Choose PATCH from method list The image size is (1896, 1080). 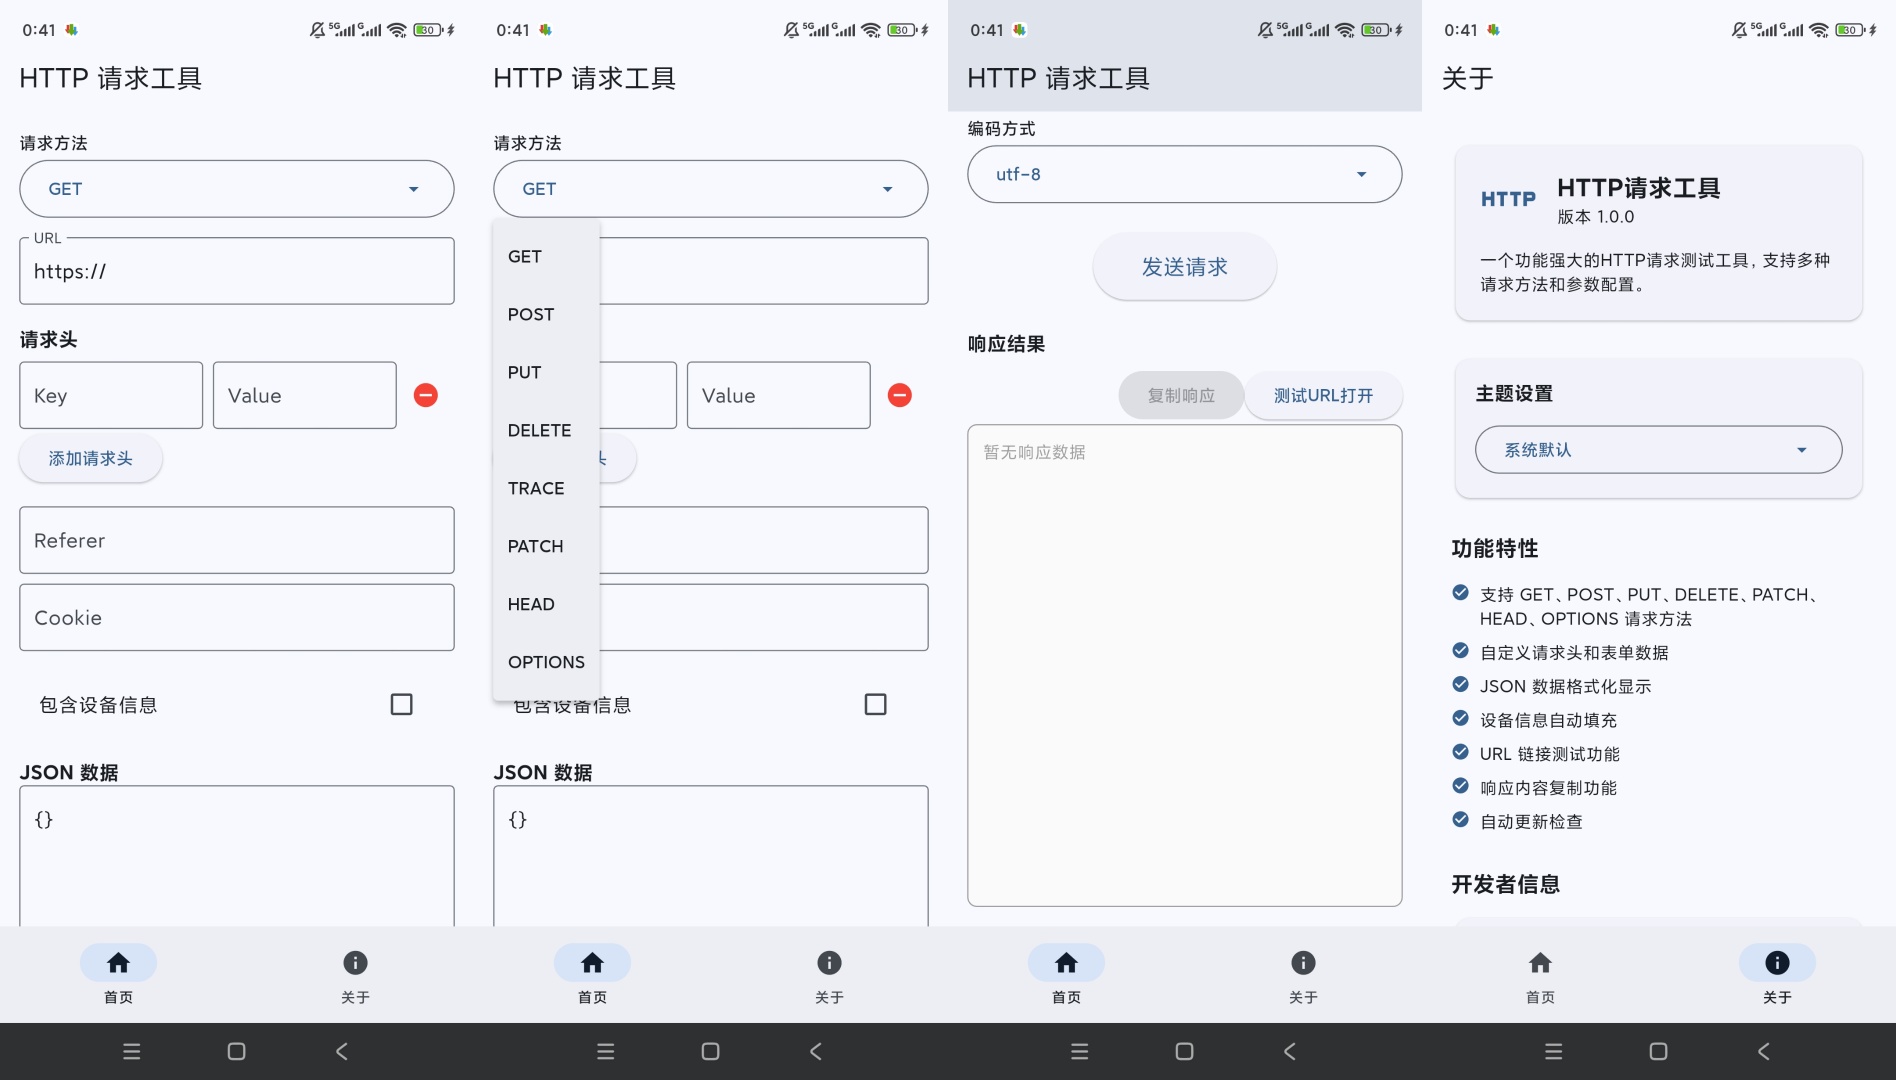click(x=546, y=546)
